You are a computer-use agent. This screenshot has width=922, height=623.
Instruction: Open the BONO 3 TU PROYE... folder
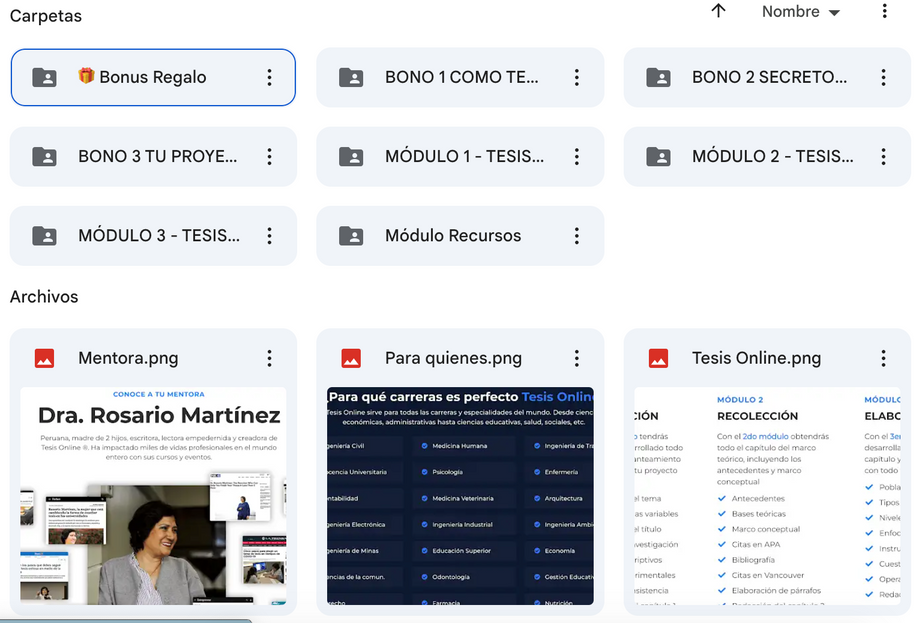click(153, 156)
